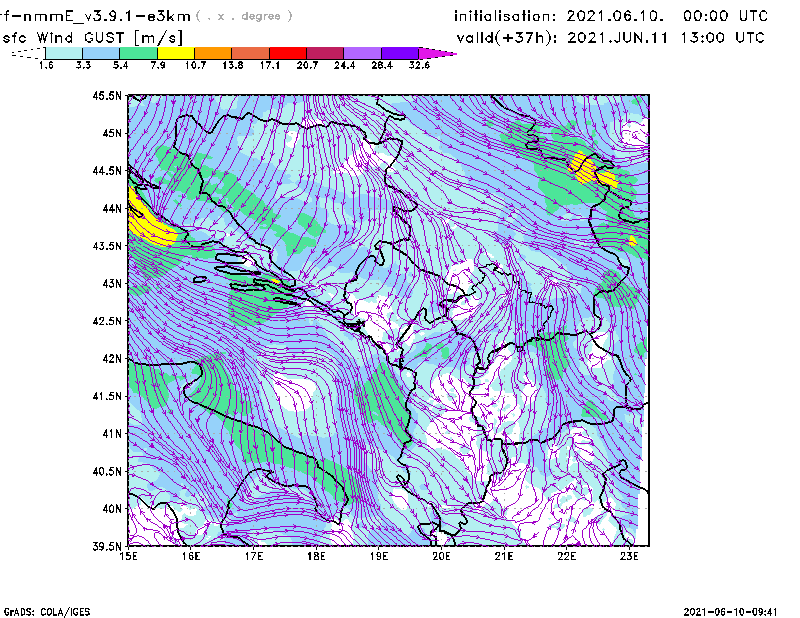Click the 'valid(+37h): 2021.JUN.11 13:00 UTC' text
The height and width of the screenshot is (618, 800).
(x=610, y=37)
